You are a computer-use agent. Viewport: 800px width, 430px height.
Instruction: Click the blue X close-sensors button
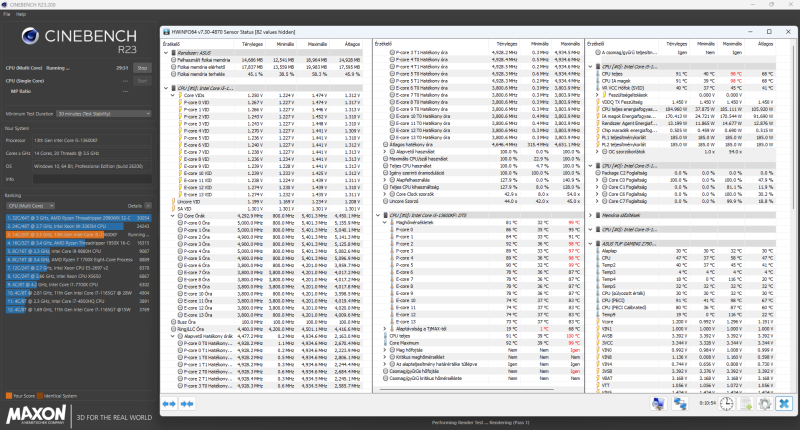click(784, 404)
